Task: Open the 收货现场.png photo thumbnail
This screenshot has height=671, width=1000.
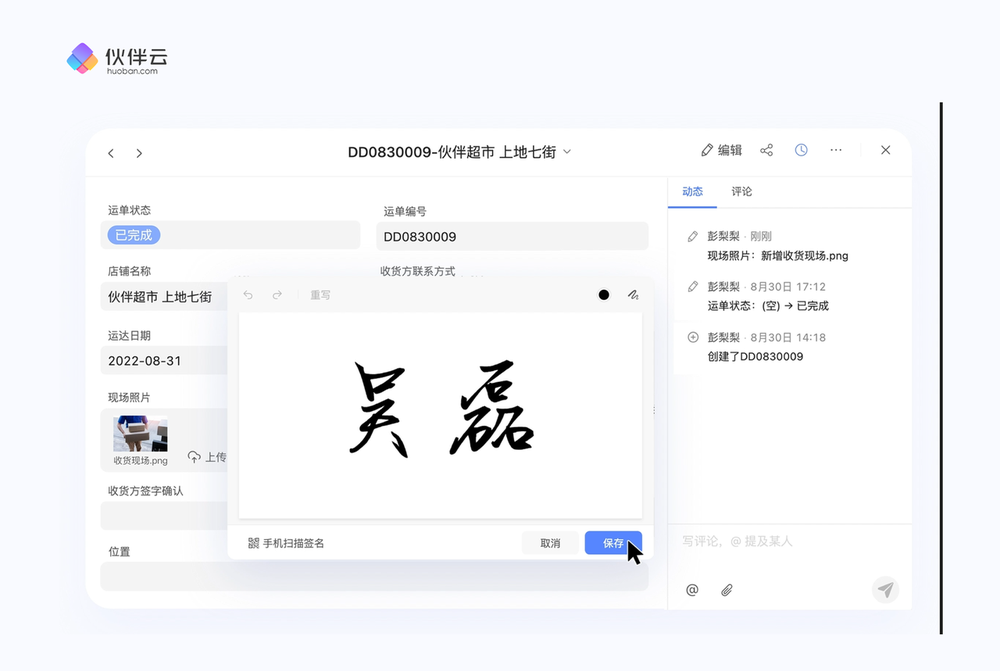Action: tap(140, 435)
